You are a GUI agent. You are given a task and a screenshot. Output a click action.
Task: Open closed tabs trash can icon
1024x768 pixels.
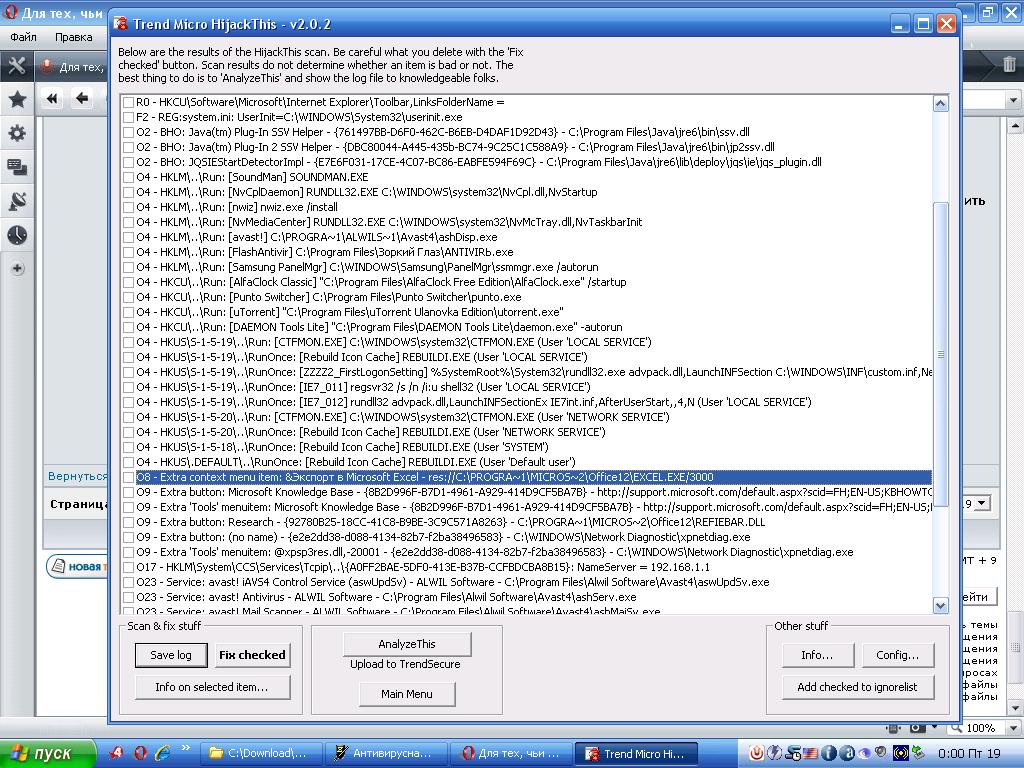(x=1009, y=66)
